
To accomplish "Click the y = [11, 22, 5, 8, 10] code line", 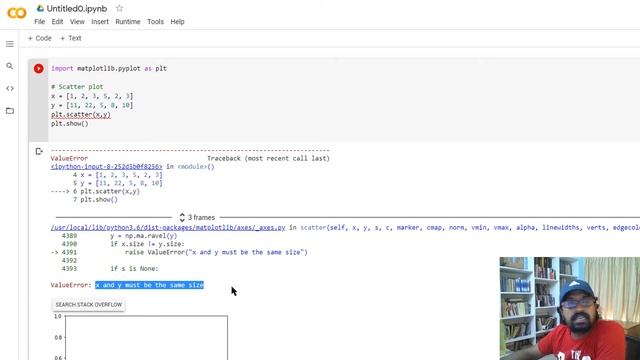I will [x=92, y=105].
